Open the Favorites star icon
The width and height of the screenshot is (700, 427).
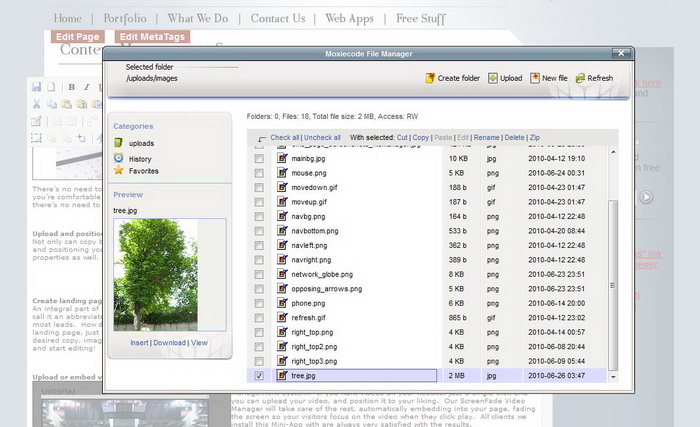(119, 171)
